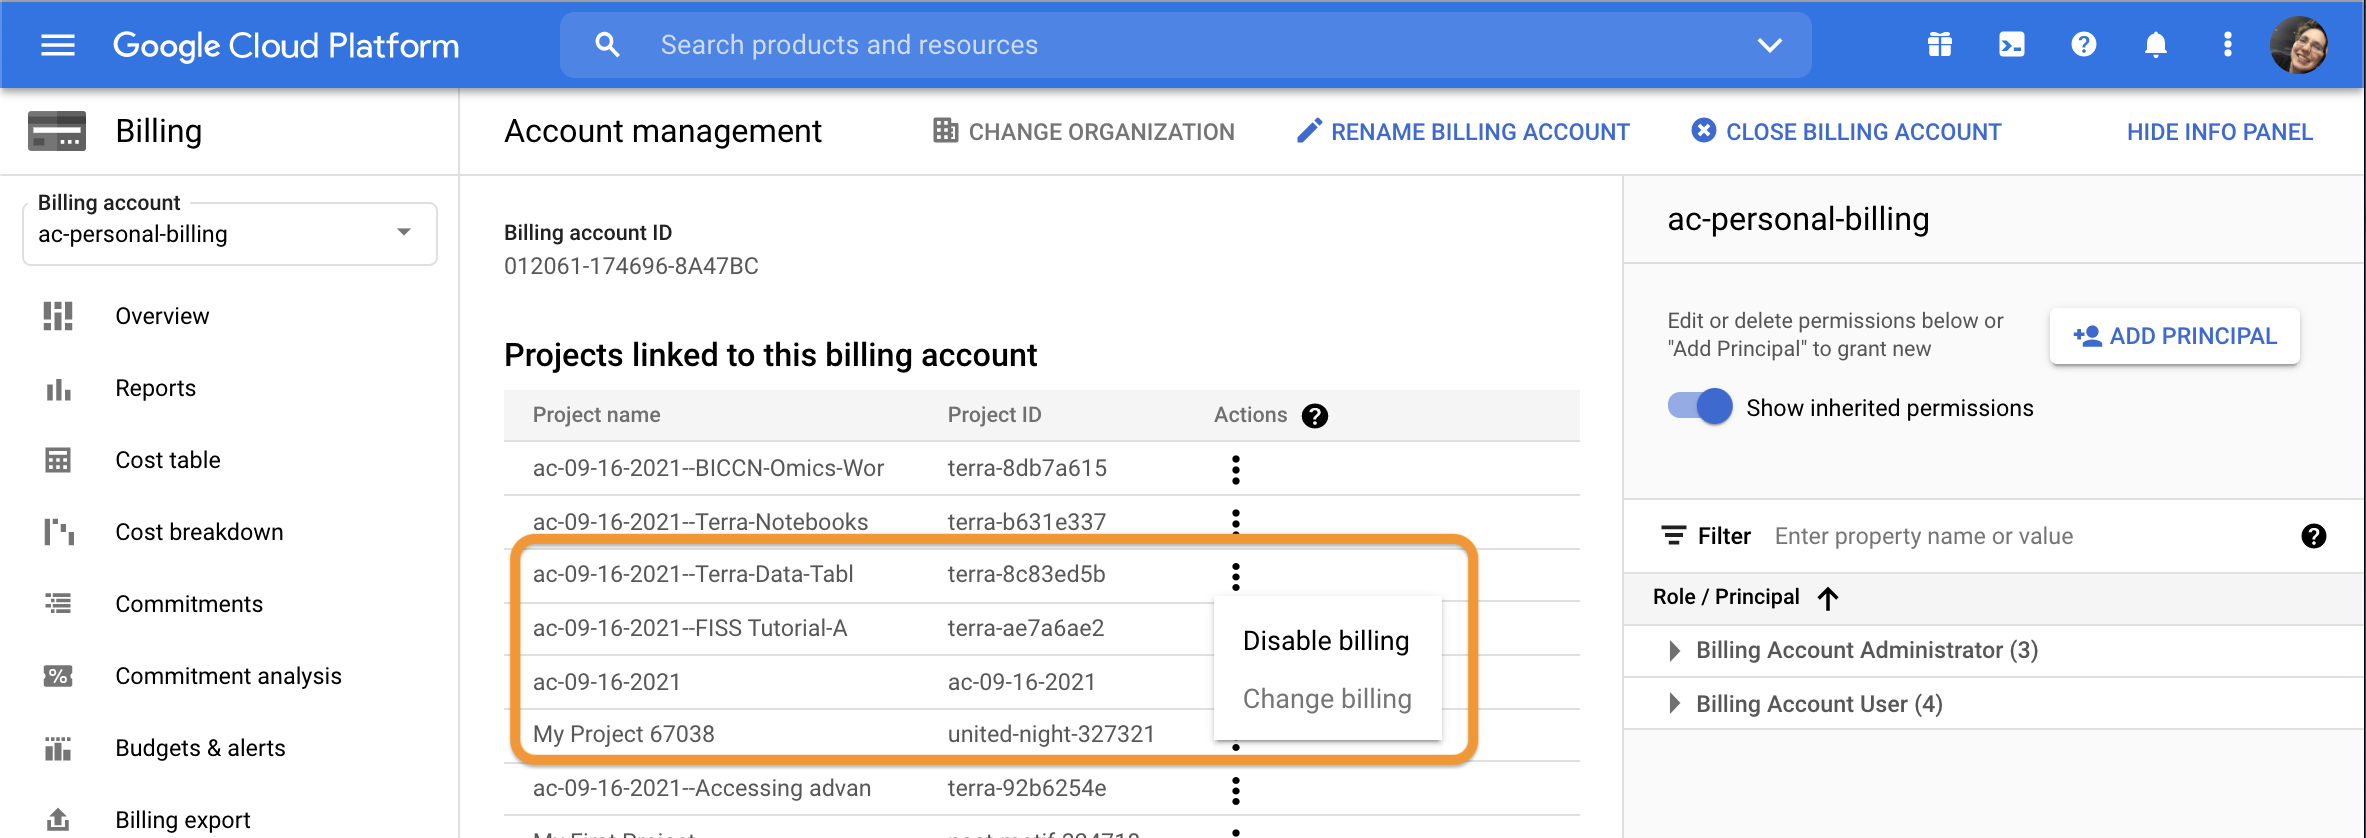
Task: Click ADD PRINCIPAL button
Action: coord(2175,336)
